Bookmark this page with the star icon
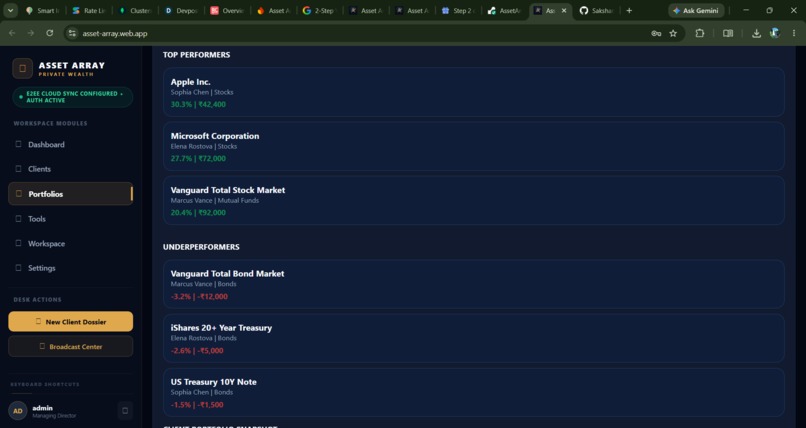This screenshot has height=428, width=806. (673, 33)
